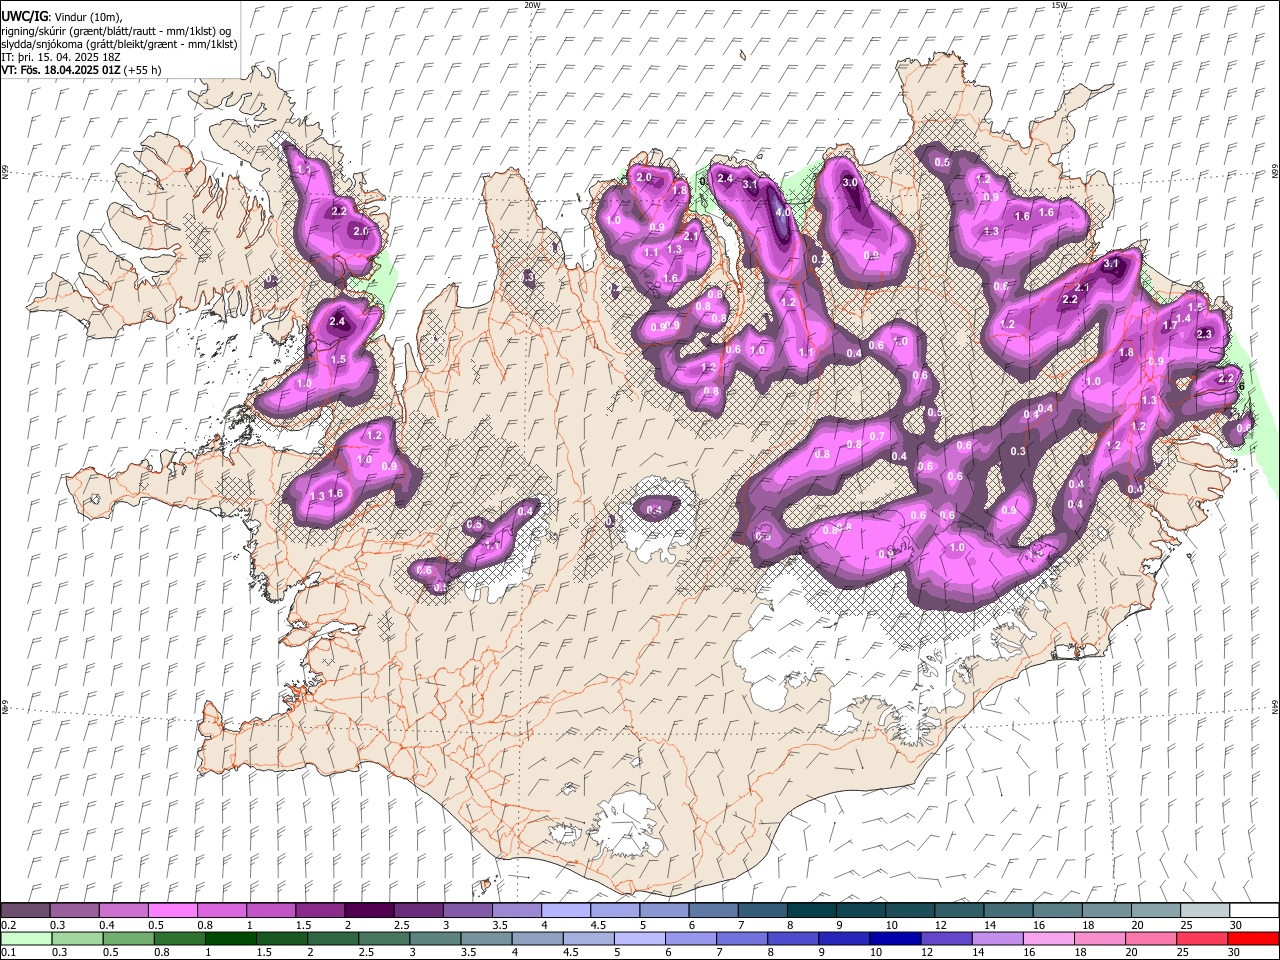This screenshot has width=1280, height=960.
Task: Click the darkest purple 2 swatch in the upper legend
Action: (x=369, y=910)
